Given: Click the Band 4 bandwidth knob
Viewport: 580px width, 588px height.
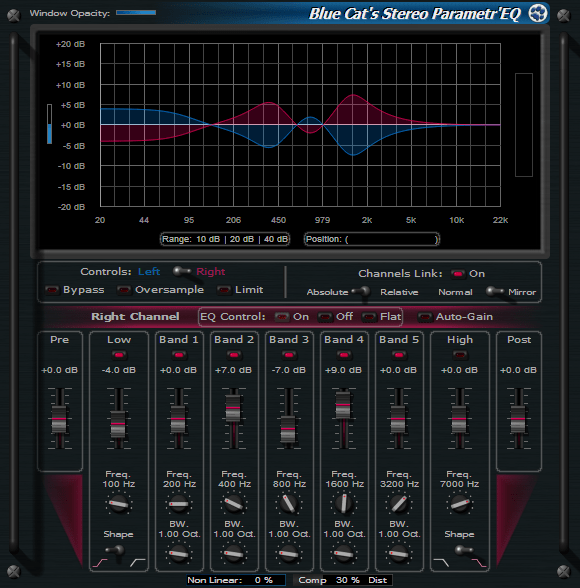Looking at the screenshot, I should tap(343, 554).
